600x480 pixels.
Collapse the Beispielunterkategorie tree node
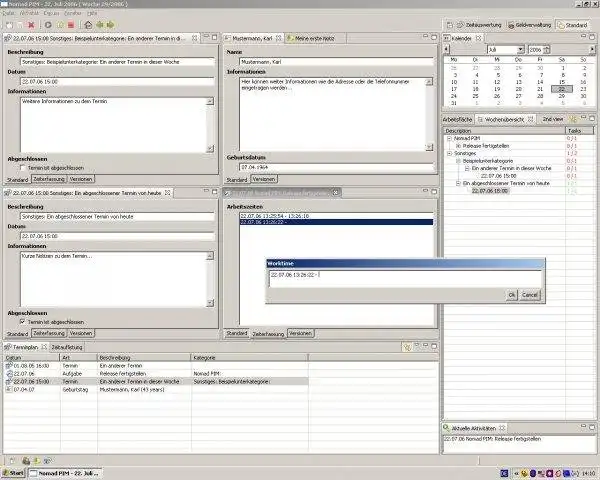(x=458, y=161)
